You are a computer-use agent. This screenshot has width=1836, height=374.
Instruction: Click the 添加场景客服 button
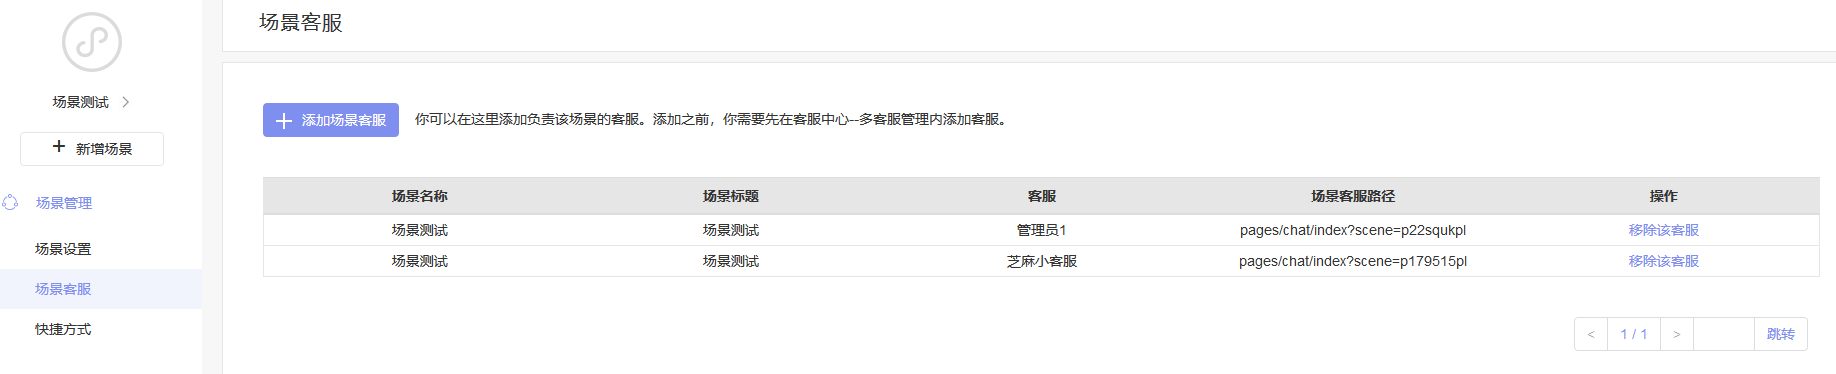click(x=331, y=120)
